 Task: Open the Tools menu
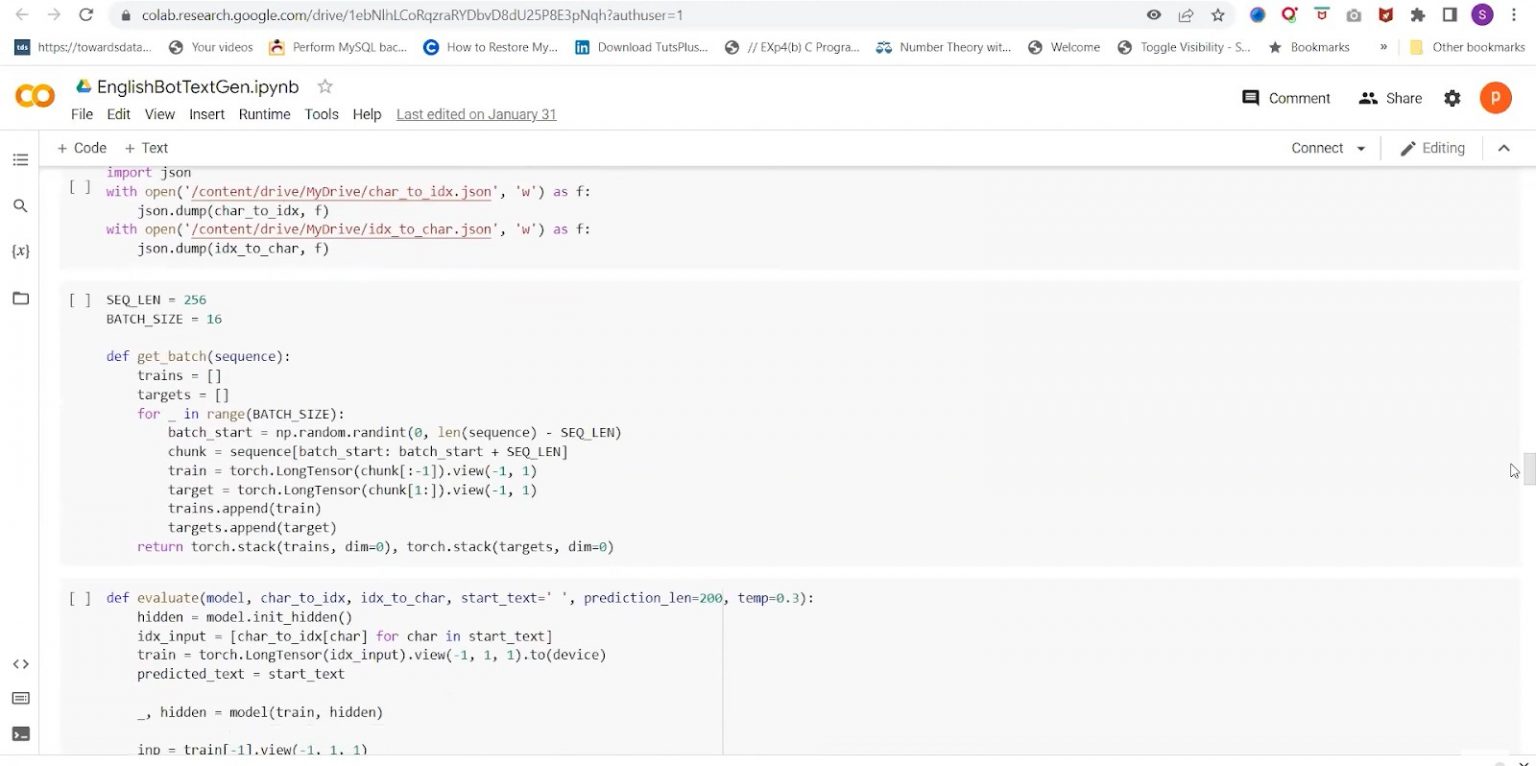click(321, 114)
